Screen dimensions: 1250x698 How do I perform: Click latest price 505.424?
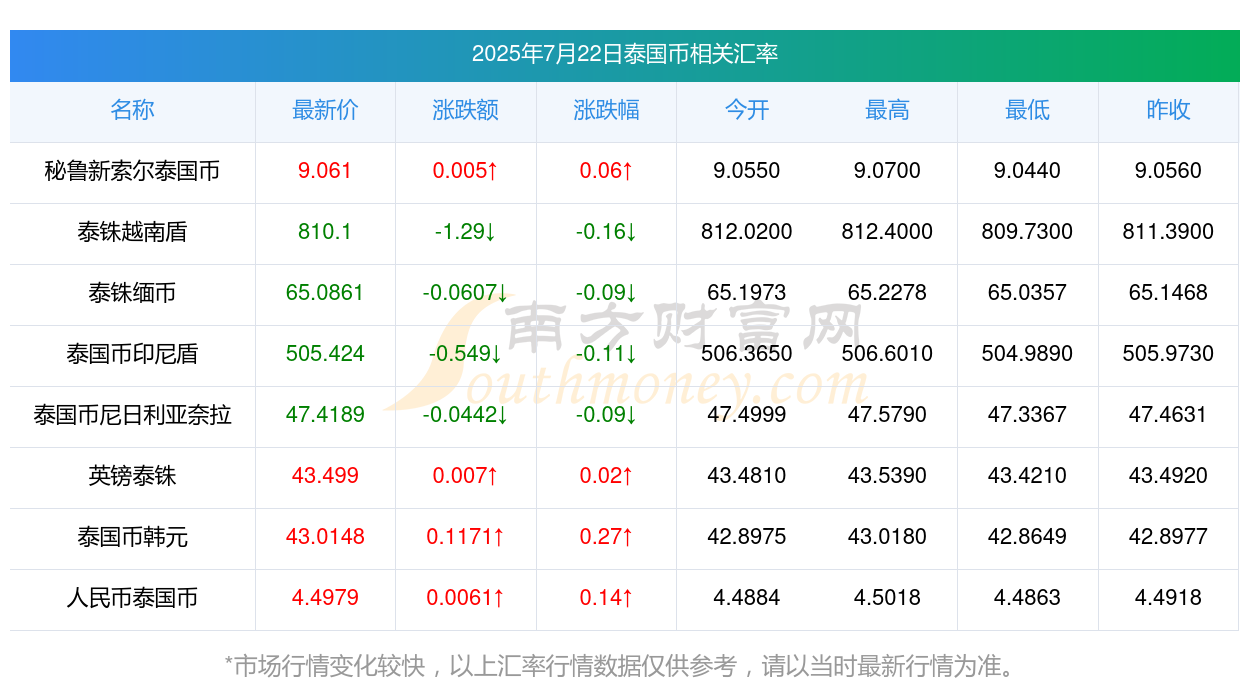(x=325, y=354)
